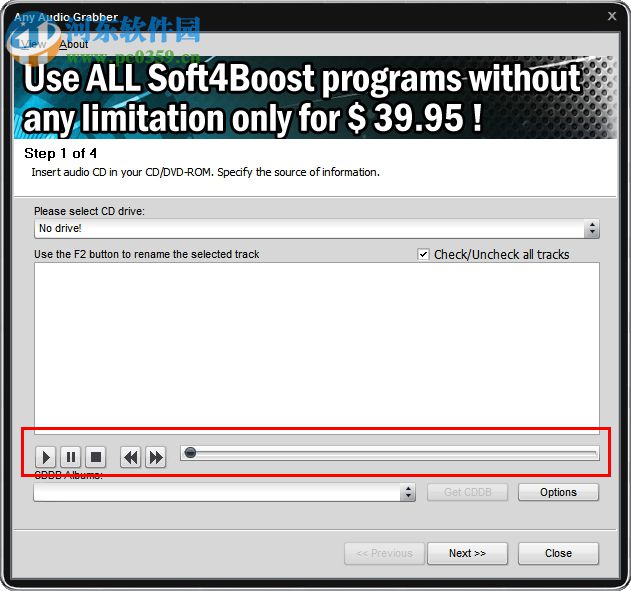
Task: Click the << Previous button
Action: click(x=384, y=553)
